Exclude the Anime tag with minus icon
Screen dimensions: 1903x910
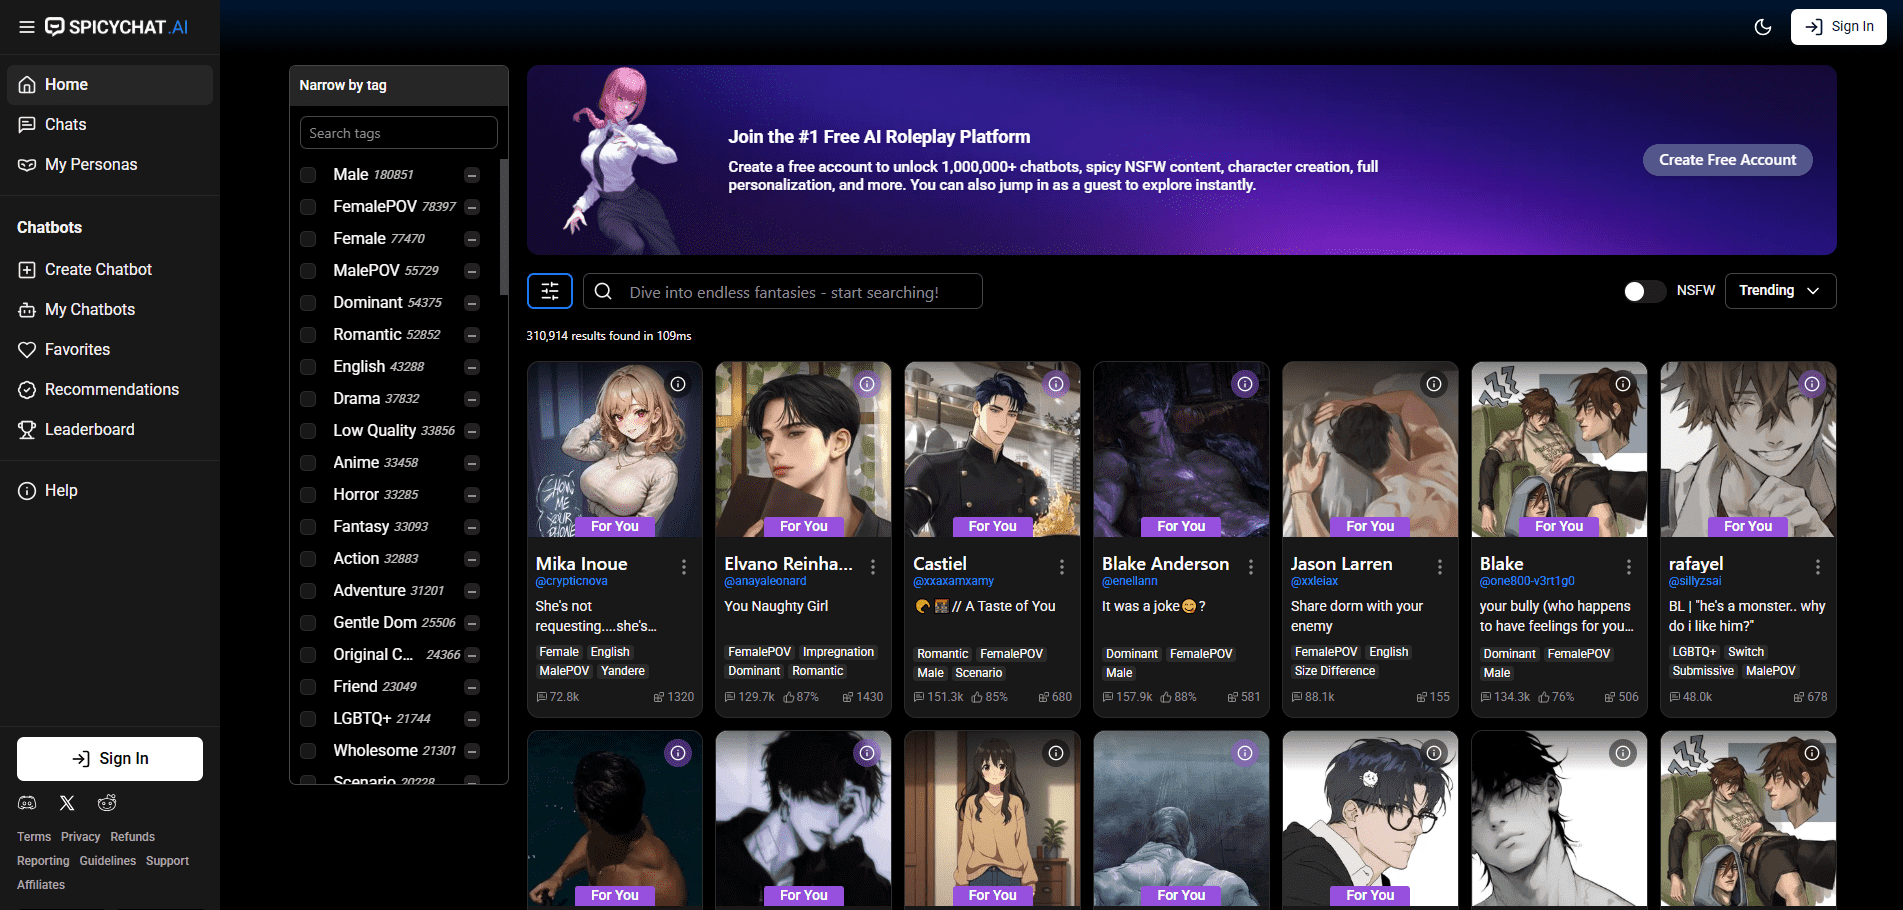tap(472, 463)
